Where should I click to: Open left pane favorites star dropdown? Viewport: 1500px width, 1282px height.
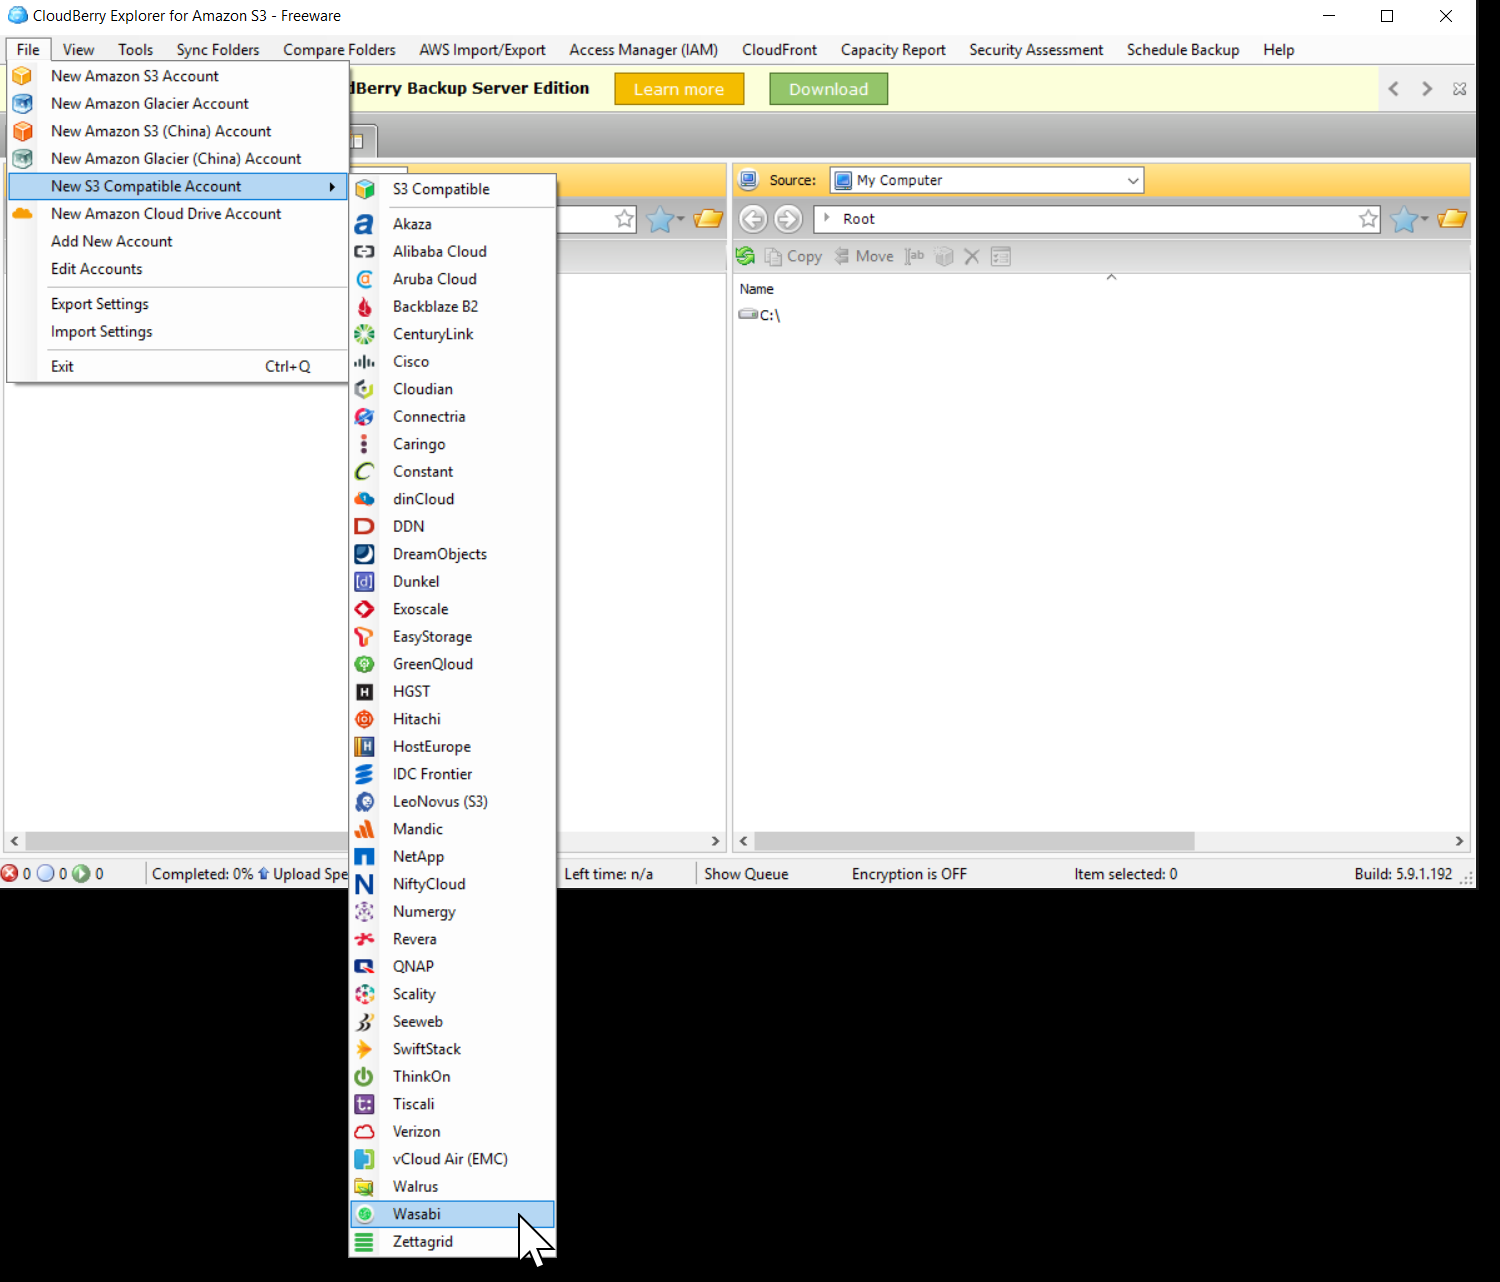click(665, 219)
